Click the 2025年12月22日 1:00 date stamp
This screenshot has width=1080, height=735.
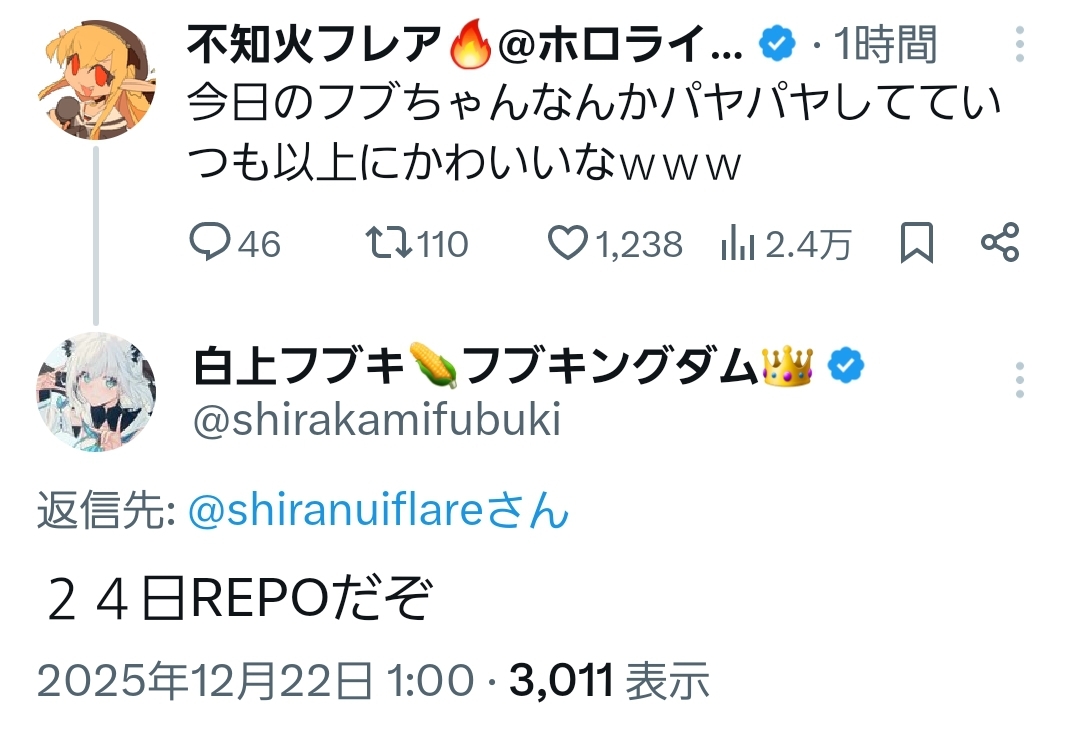[255, 682]
